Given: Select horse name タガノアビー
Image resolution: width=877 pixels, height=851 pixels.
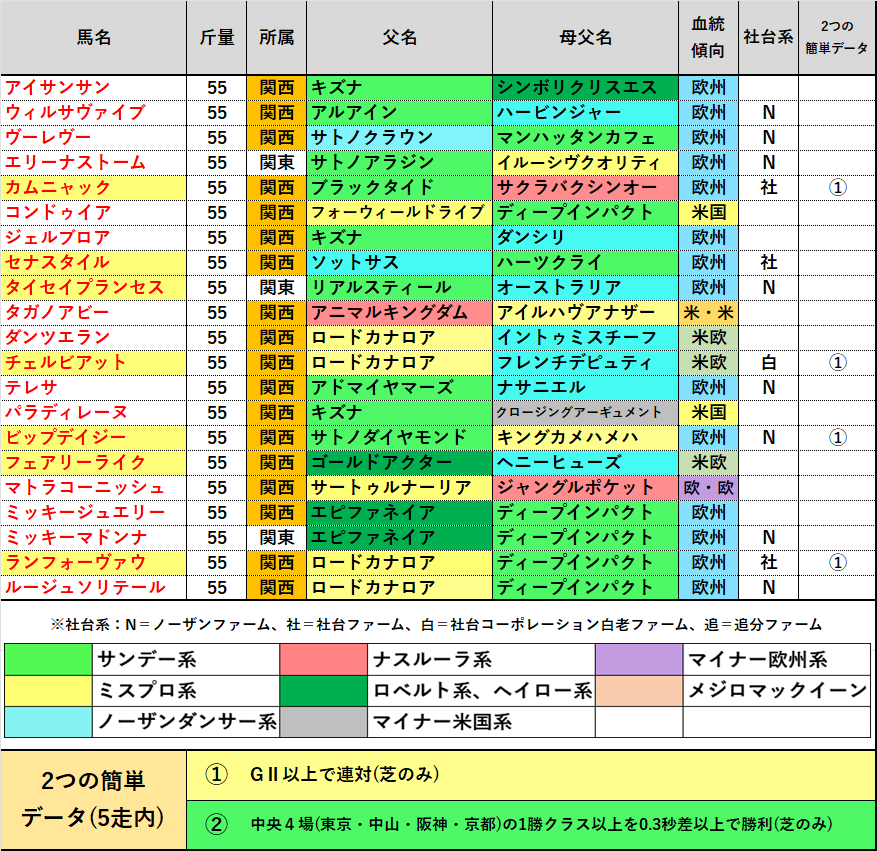Looking at the screenshot, I should [93, 313].
